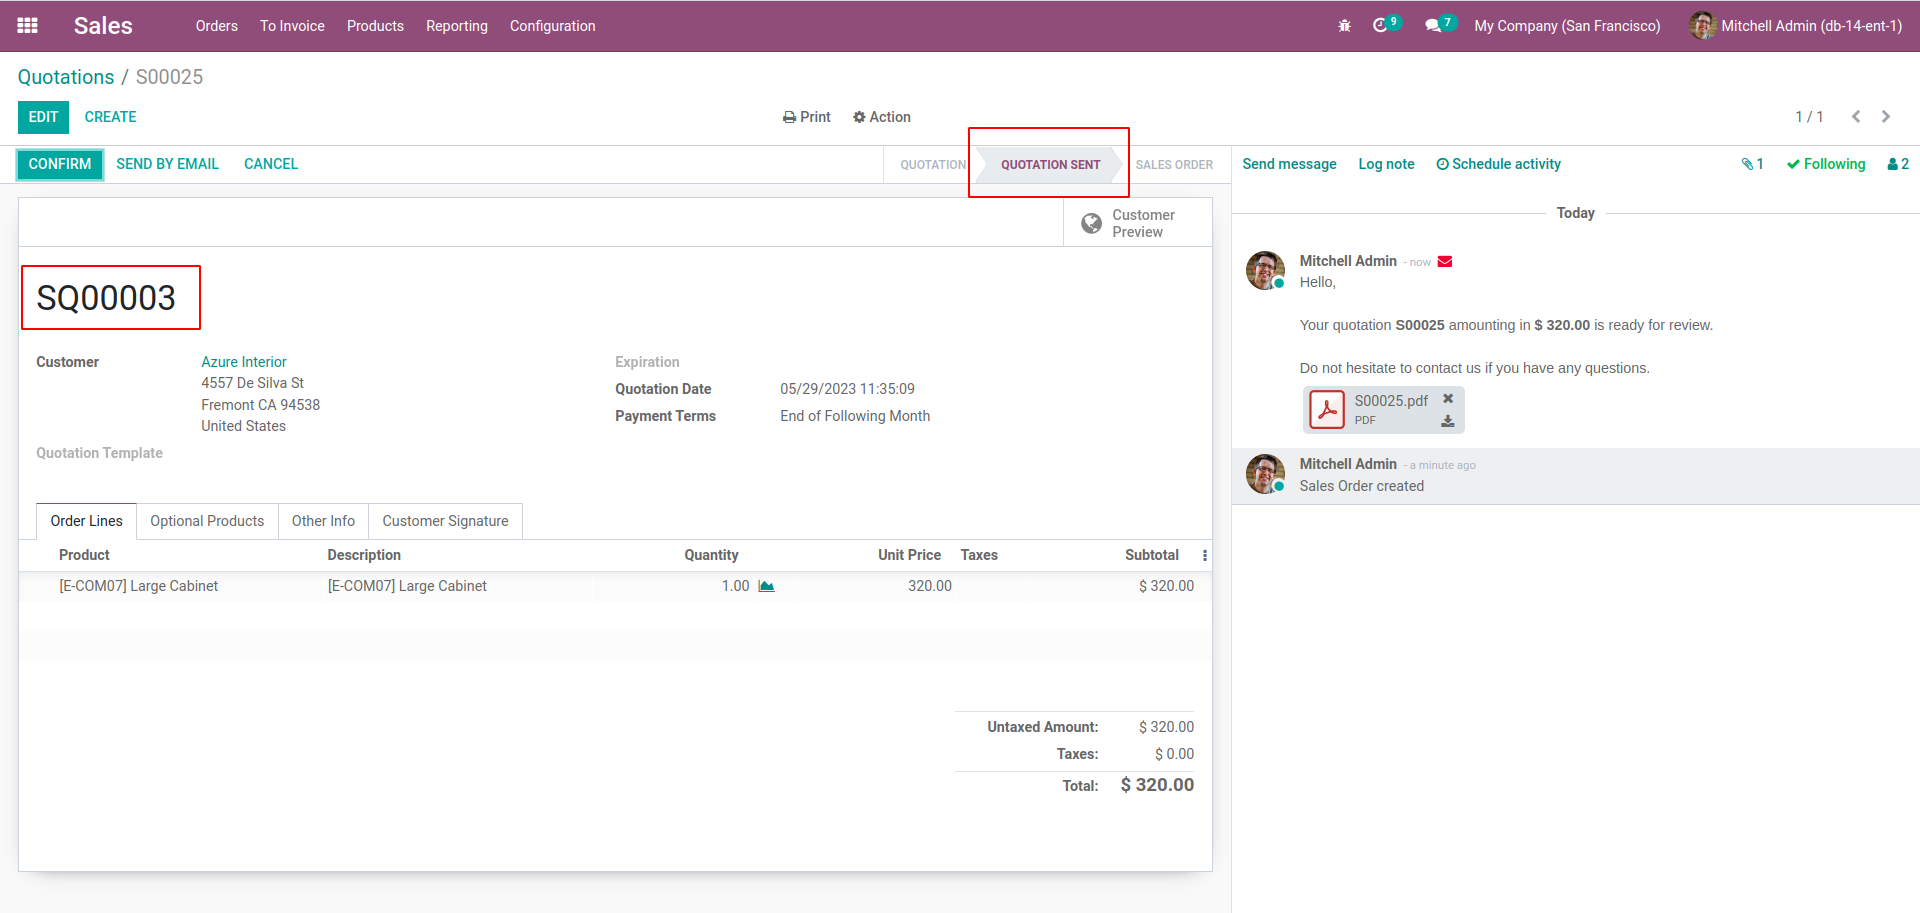1920x913 pixels.
Task: Select the SALES ORDER status stage
Action: tap(1174, 165)
